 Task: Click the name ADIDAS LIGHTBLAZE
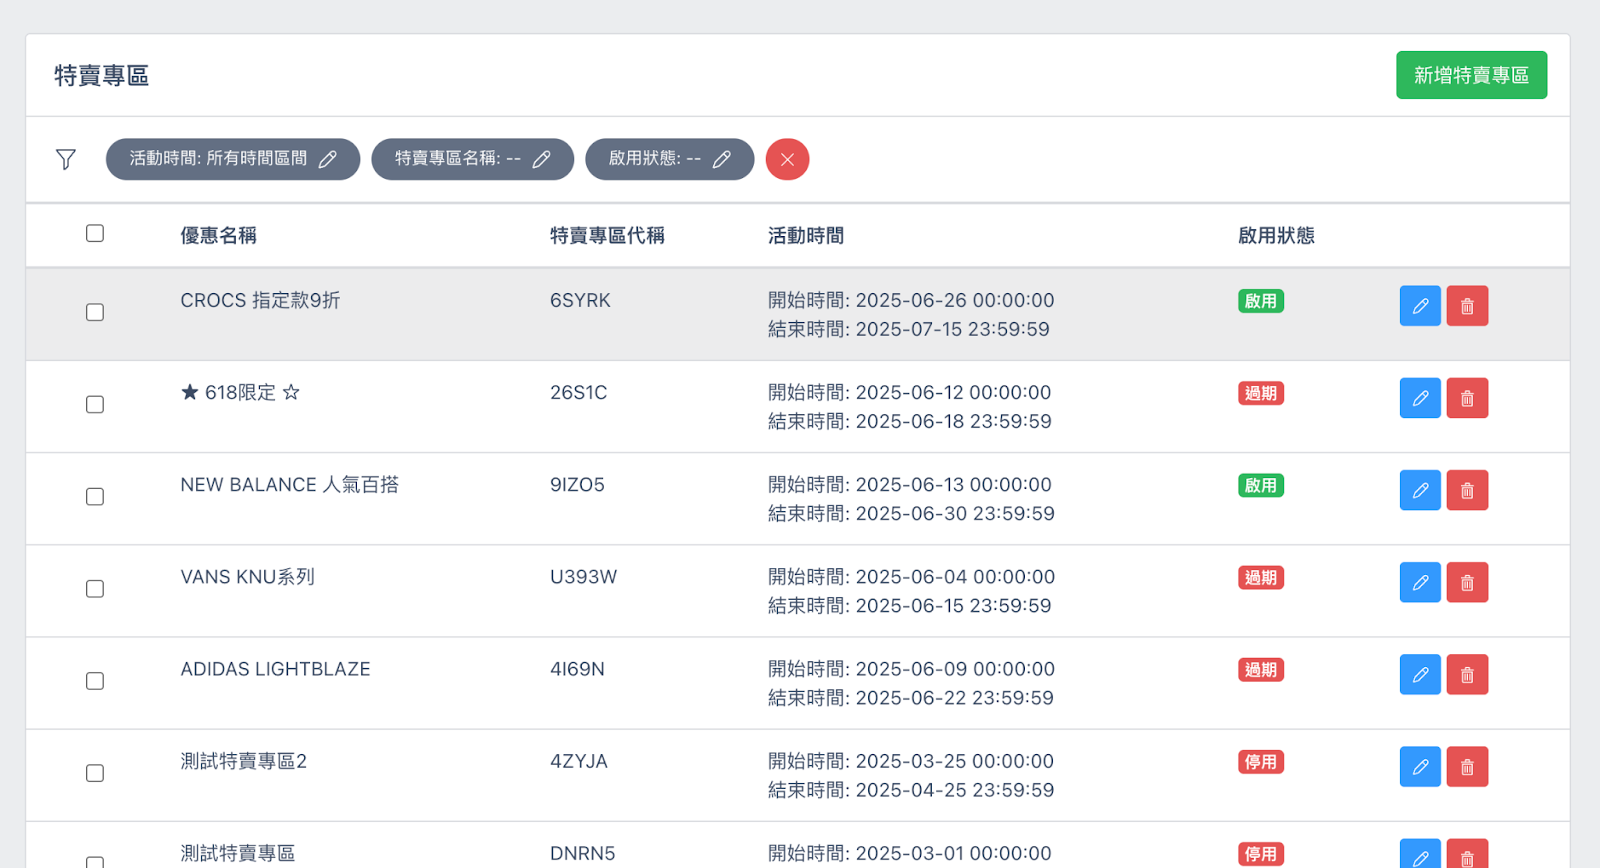275,669
